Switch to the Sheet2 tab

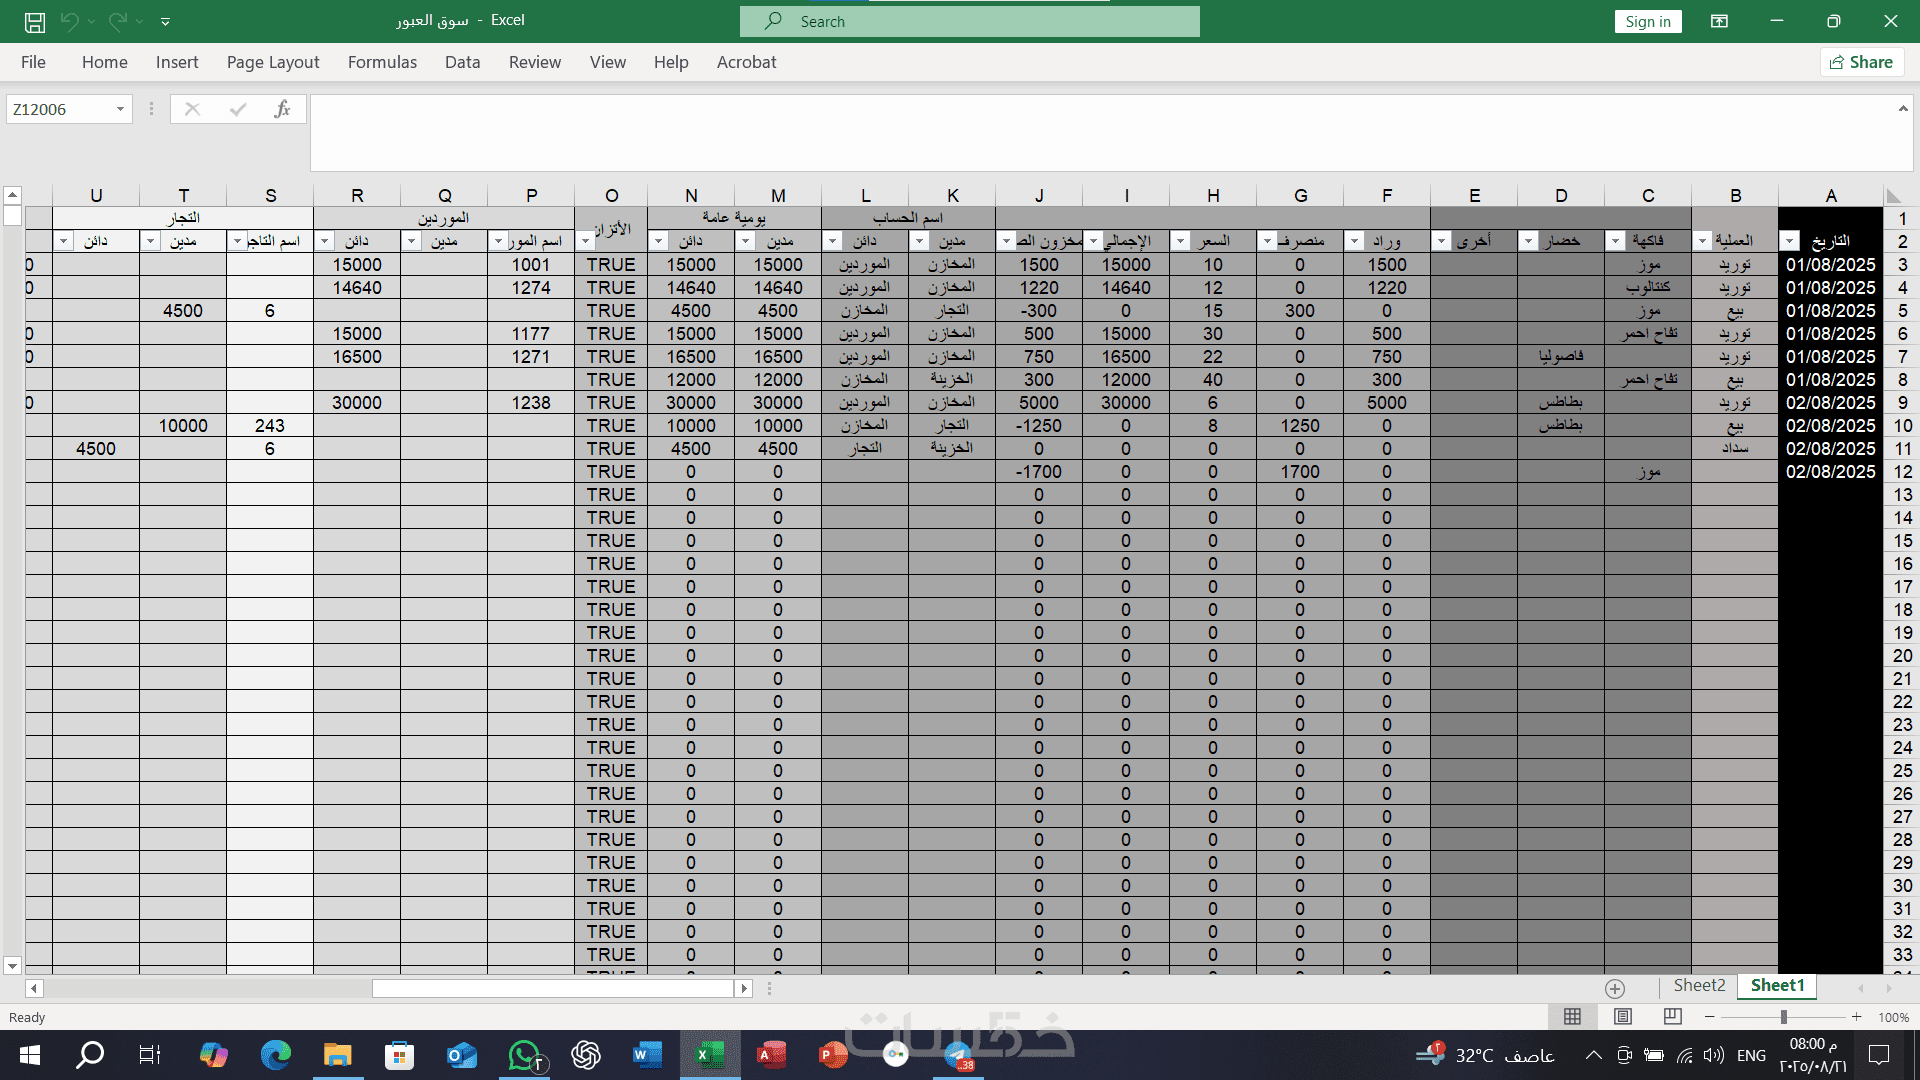1699,985
